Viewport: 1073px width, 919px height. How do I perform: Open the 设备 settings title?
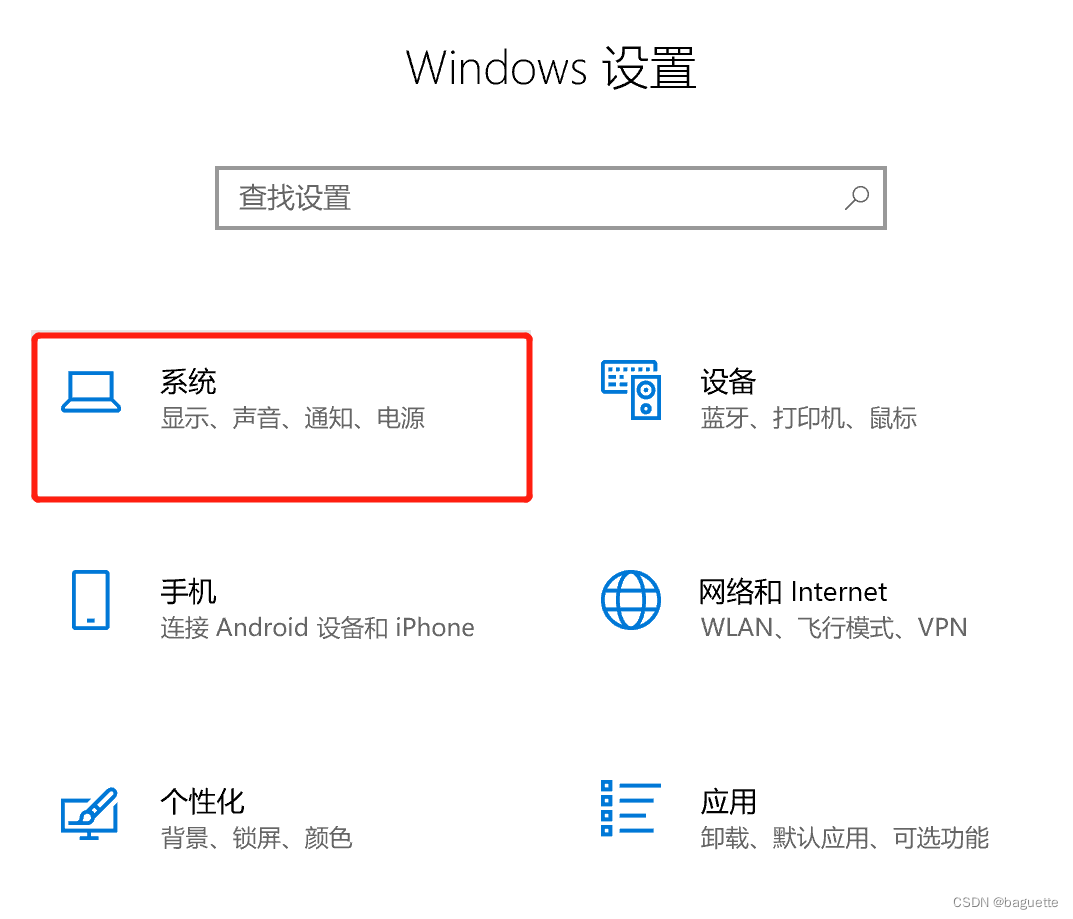(728, 382)
